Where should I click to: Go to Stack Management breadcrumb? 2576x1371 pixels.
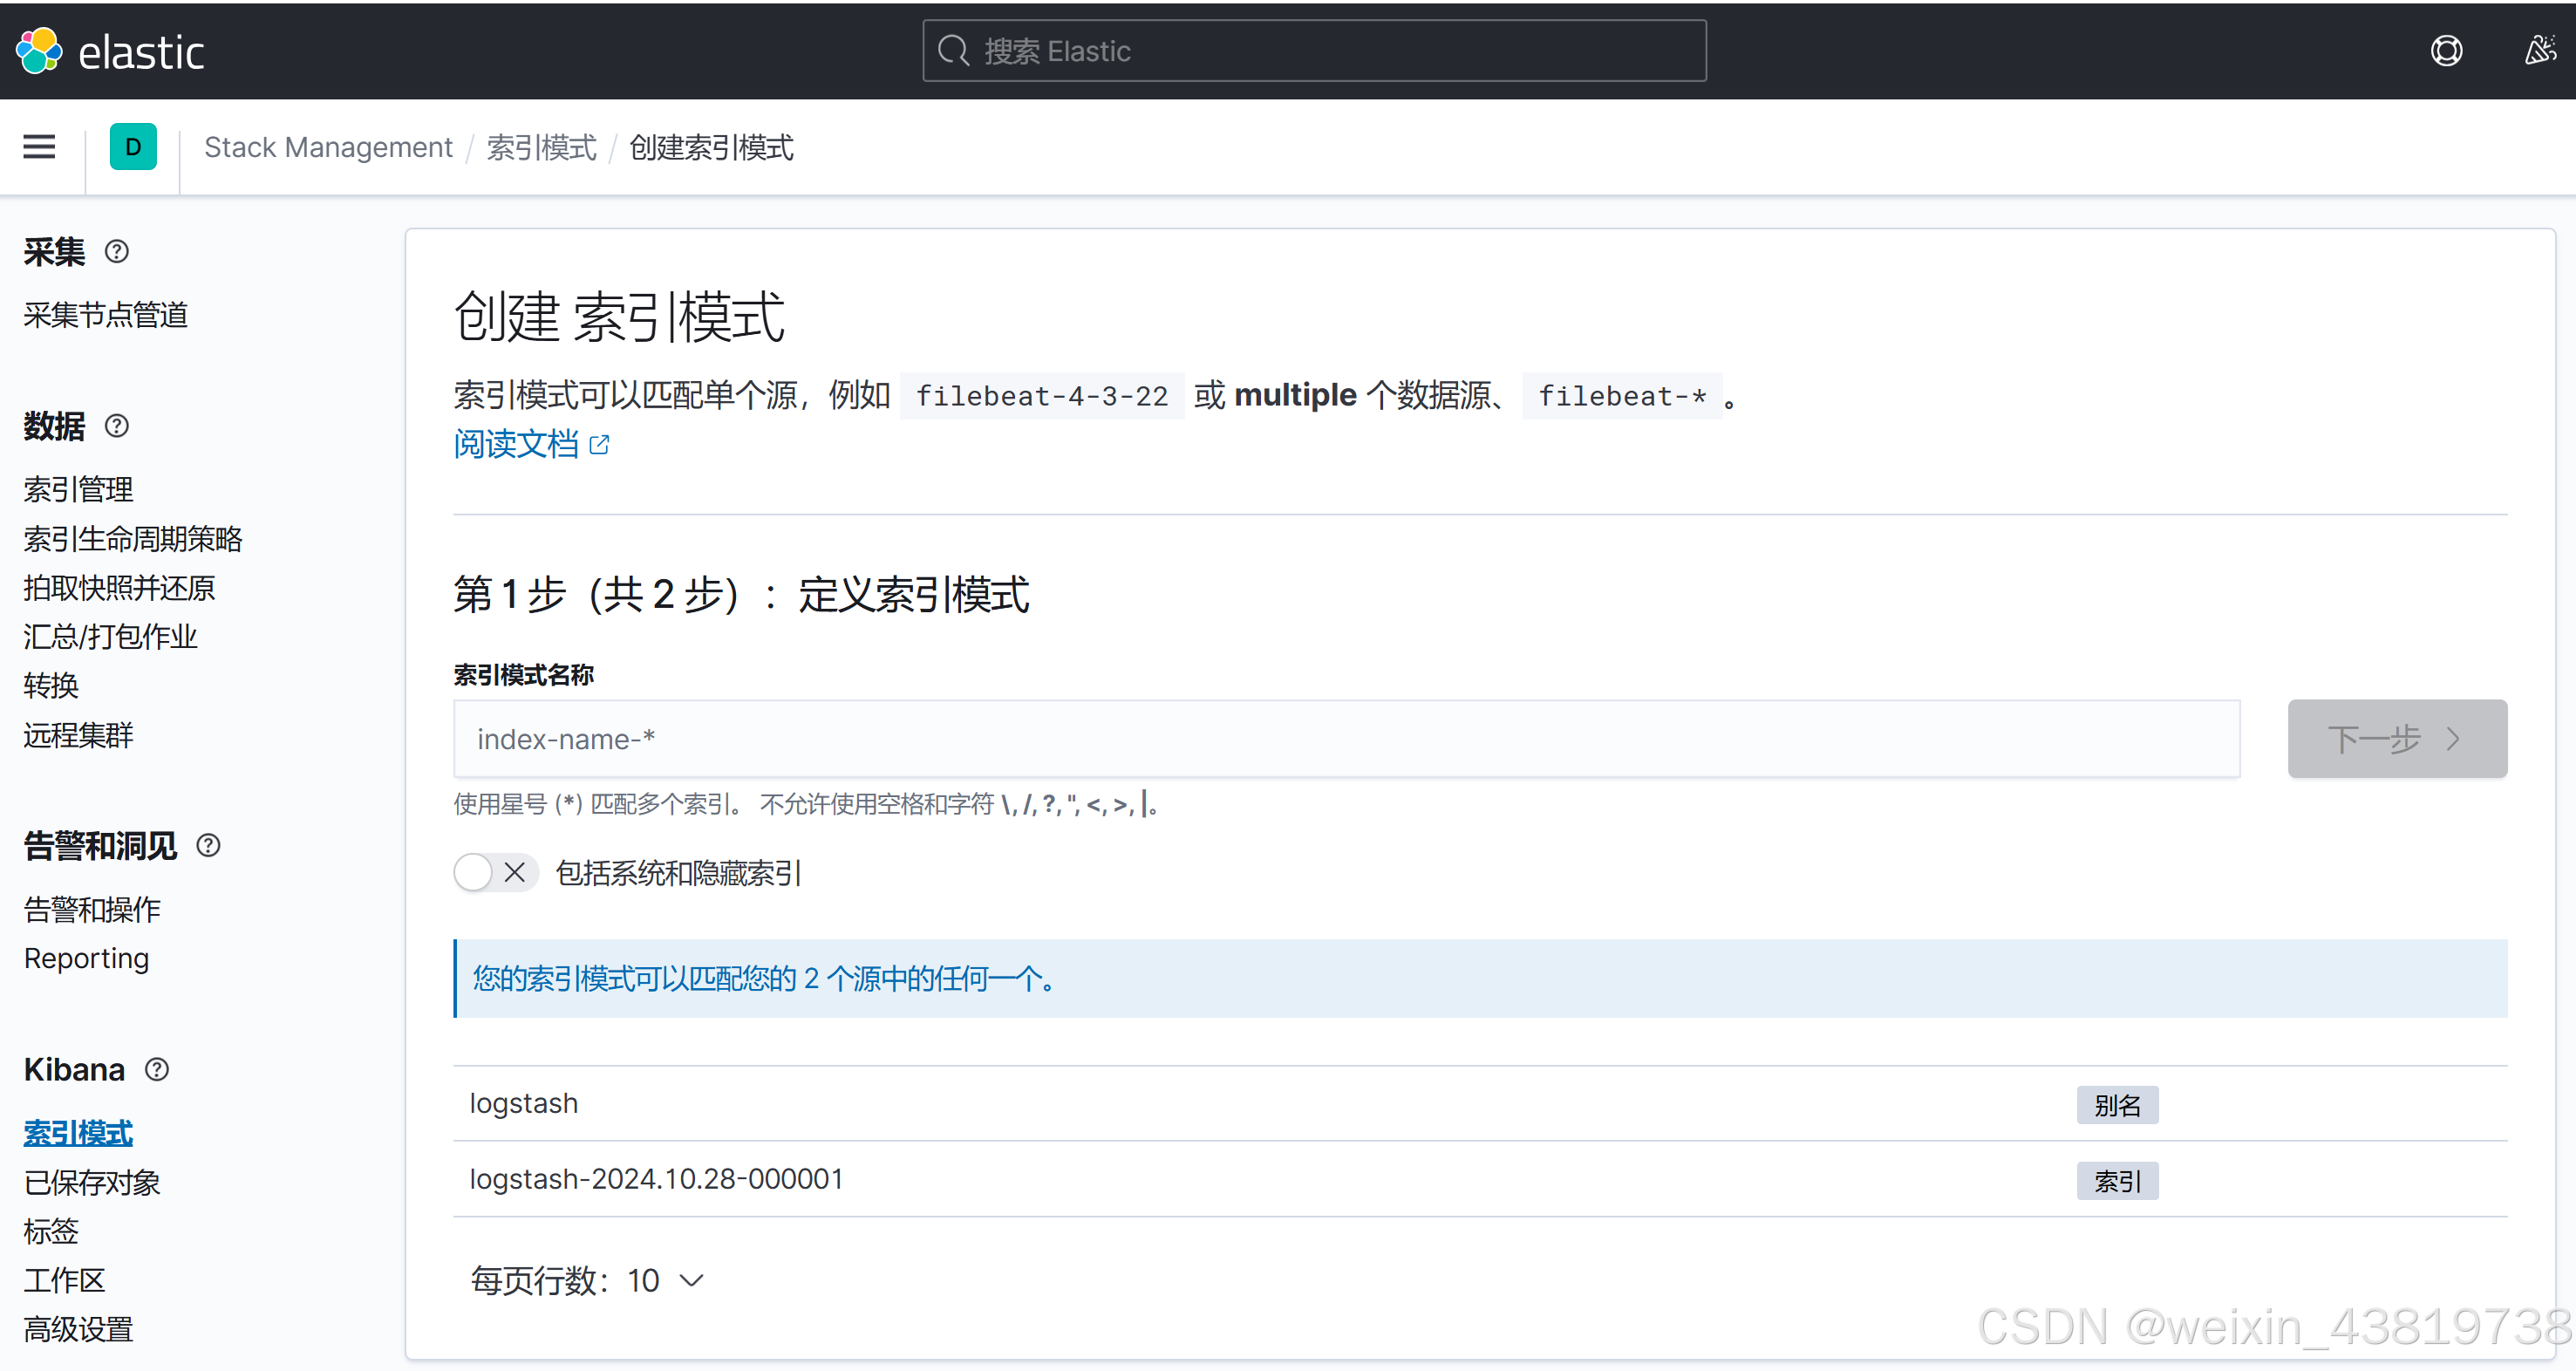328,147
